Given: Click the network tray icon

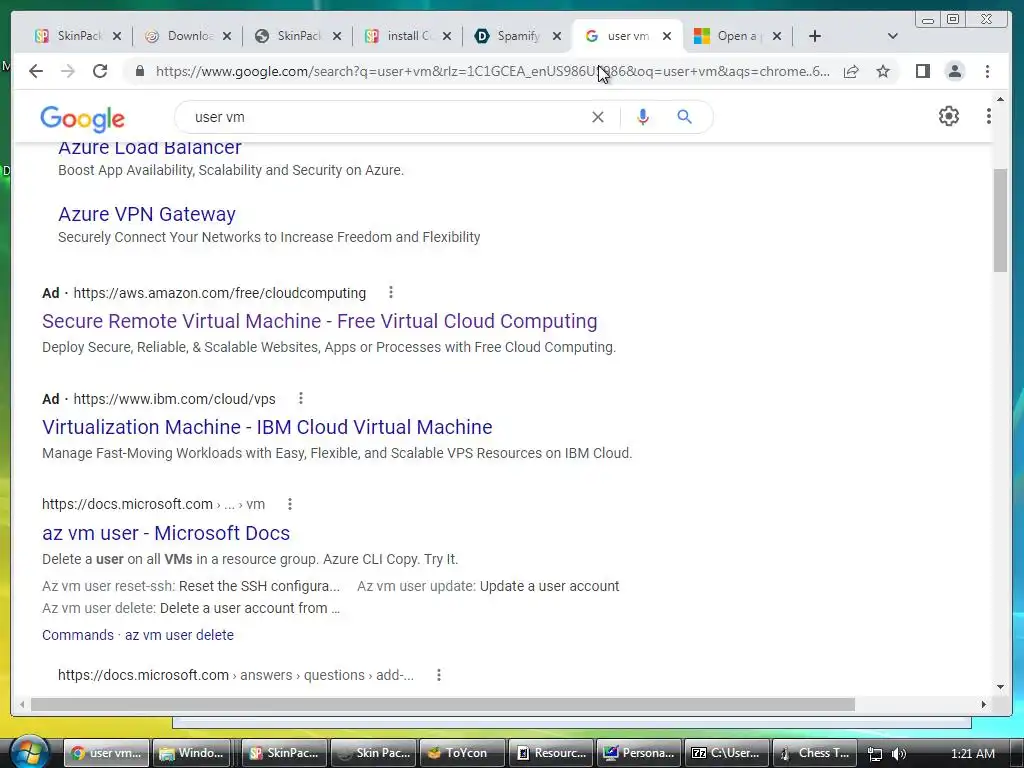Looking at the screenshot, I should 875,754.
